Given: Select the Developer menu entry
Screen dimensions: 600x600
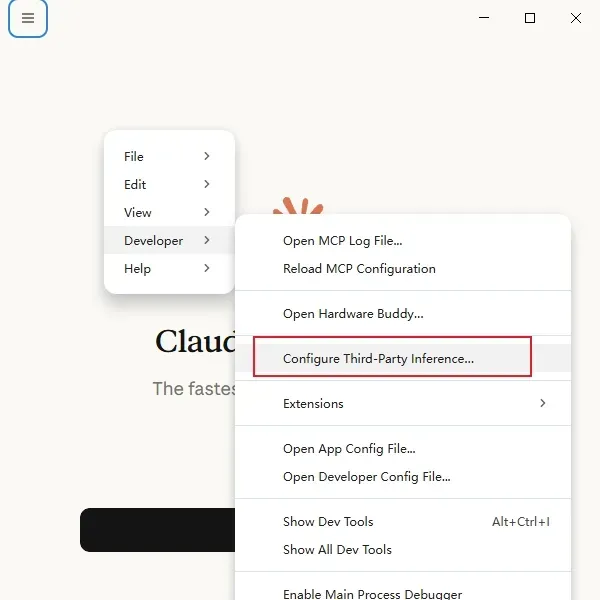Looking at the screenshot, I should [x=169, y=240].
